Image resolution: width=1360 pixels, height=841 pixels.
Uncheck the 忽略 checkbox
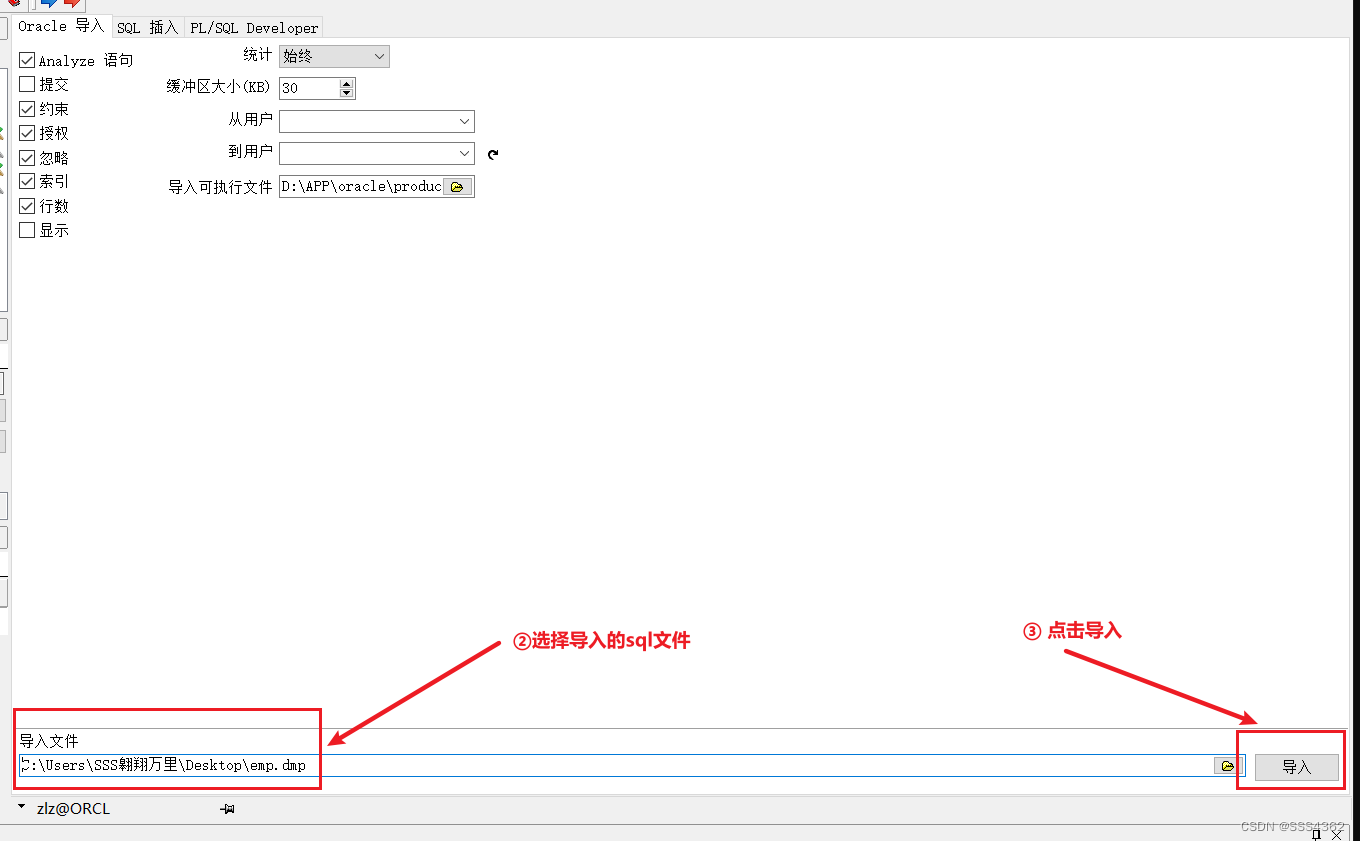pyautogui.click(x=27, y=158)
